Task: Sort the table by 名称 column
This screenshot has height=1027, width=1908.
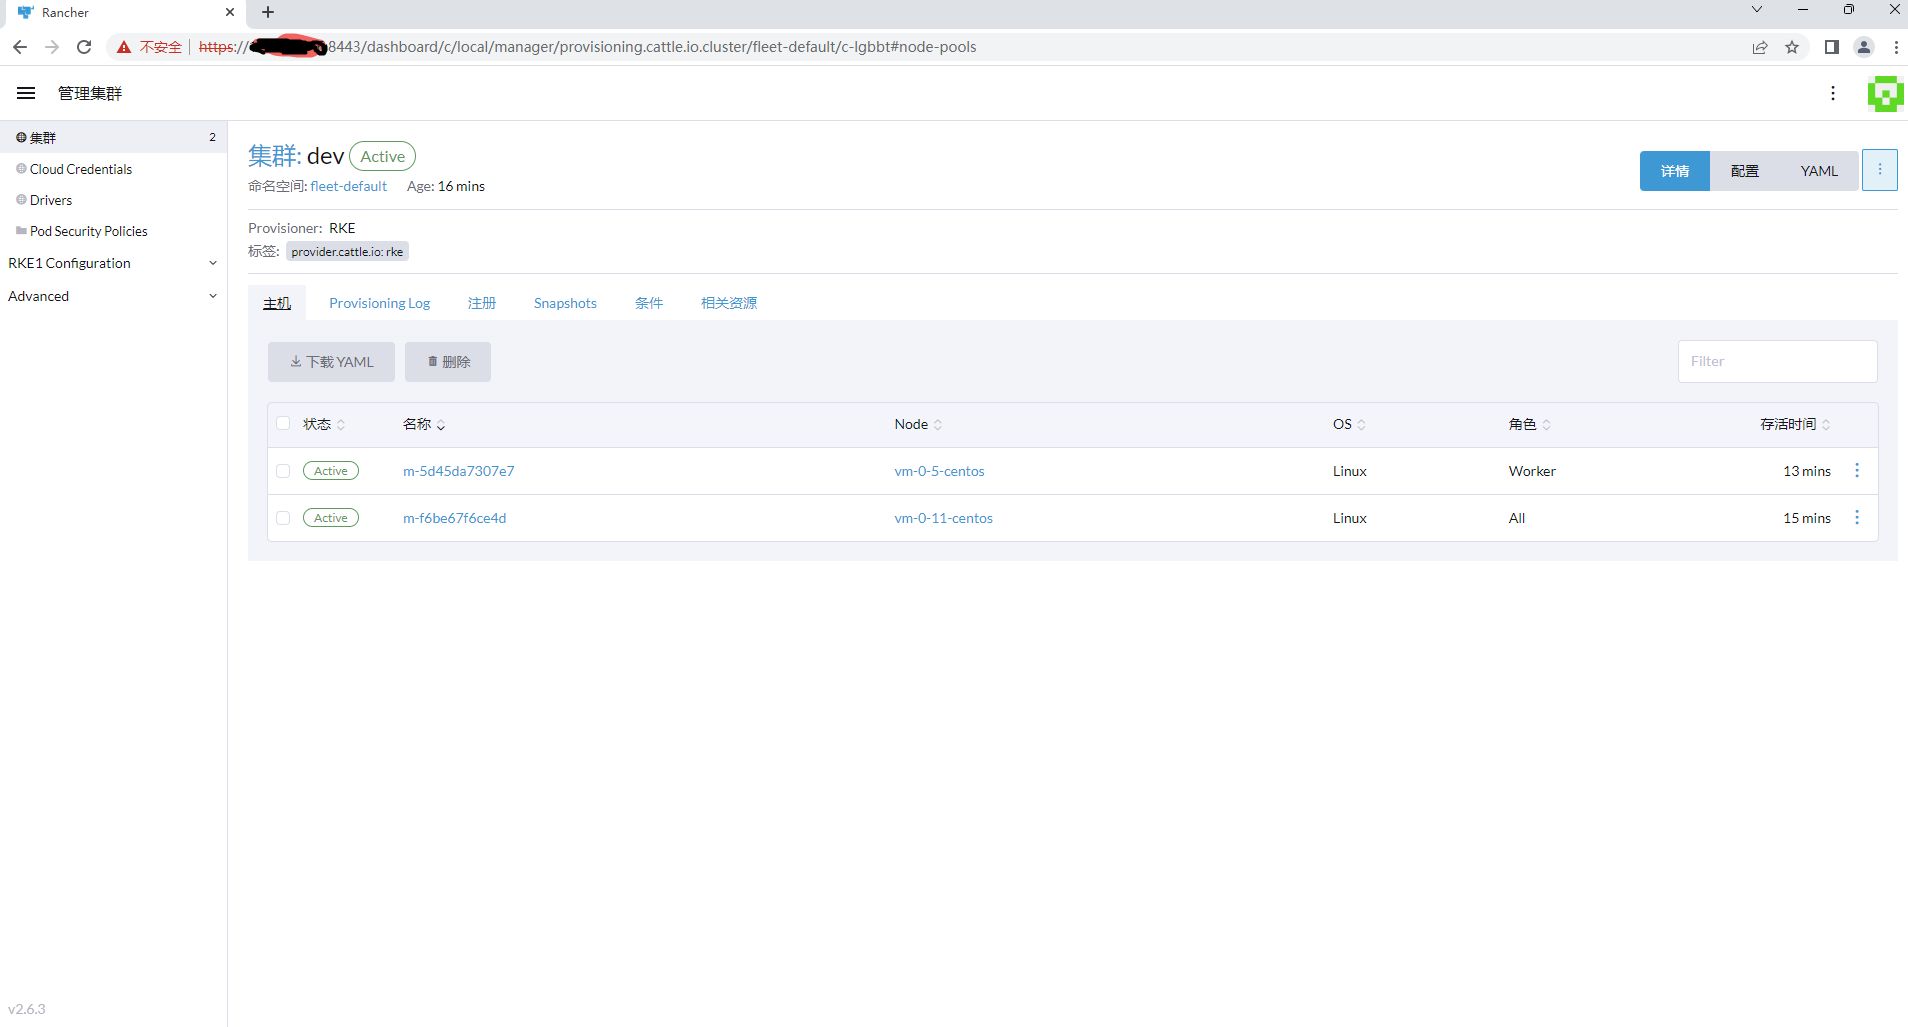Action: pos(424,424)
